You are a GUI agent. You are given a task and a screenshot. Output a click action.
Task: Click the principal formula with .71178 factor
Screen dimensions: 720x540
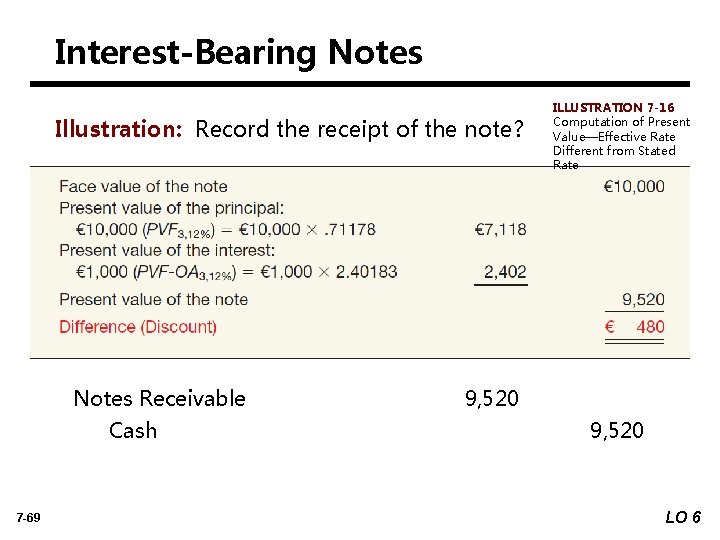pyautogui.click(x=226, y=230)
